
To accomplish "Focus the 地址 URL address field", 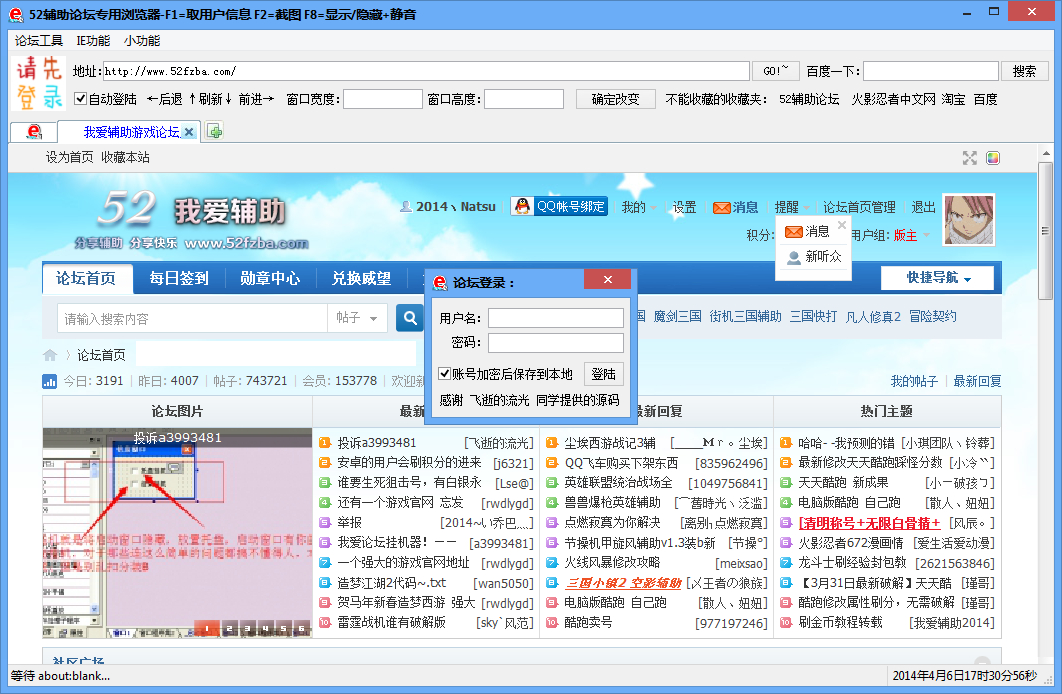I will point(426,71).
